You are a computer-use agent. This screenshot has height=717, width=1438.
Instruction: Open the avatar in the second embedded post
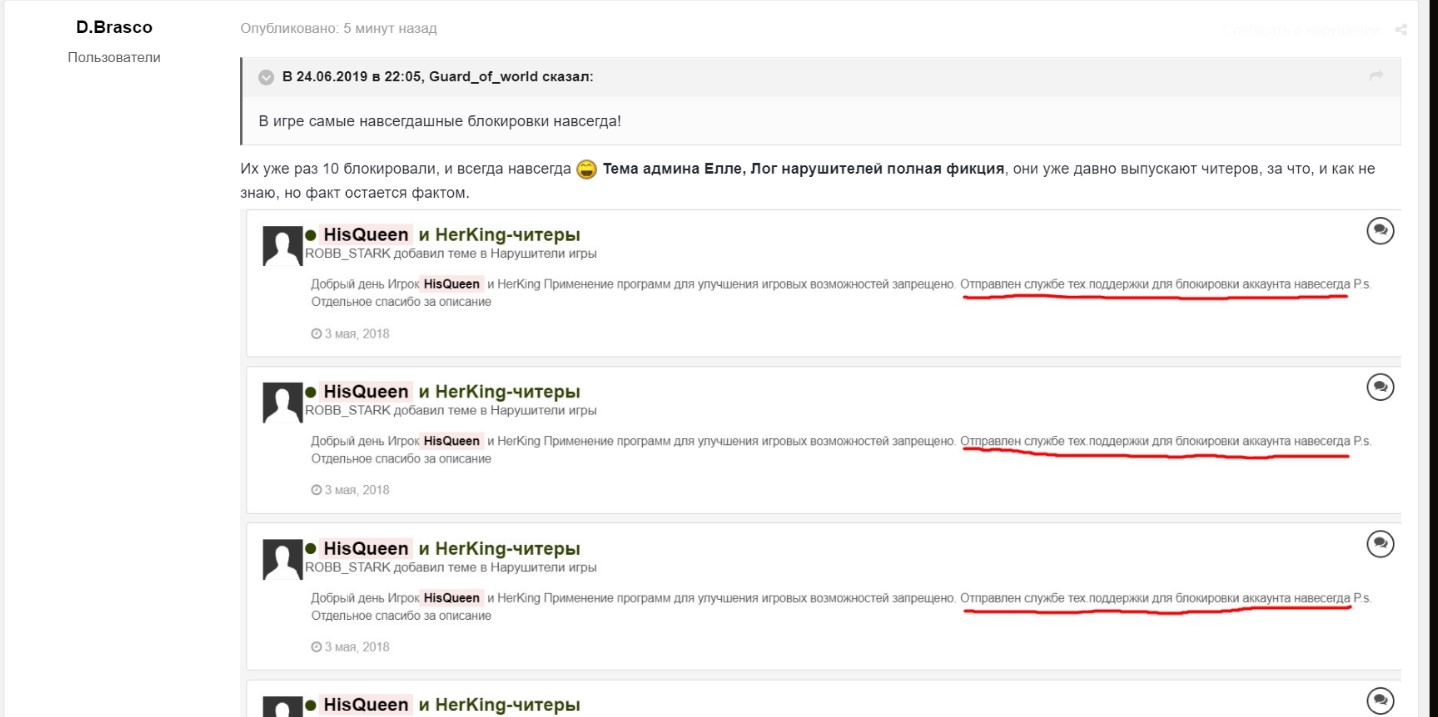pos(282,402)
